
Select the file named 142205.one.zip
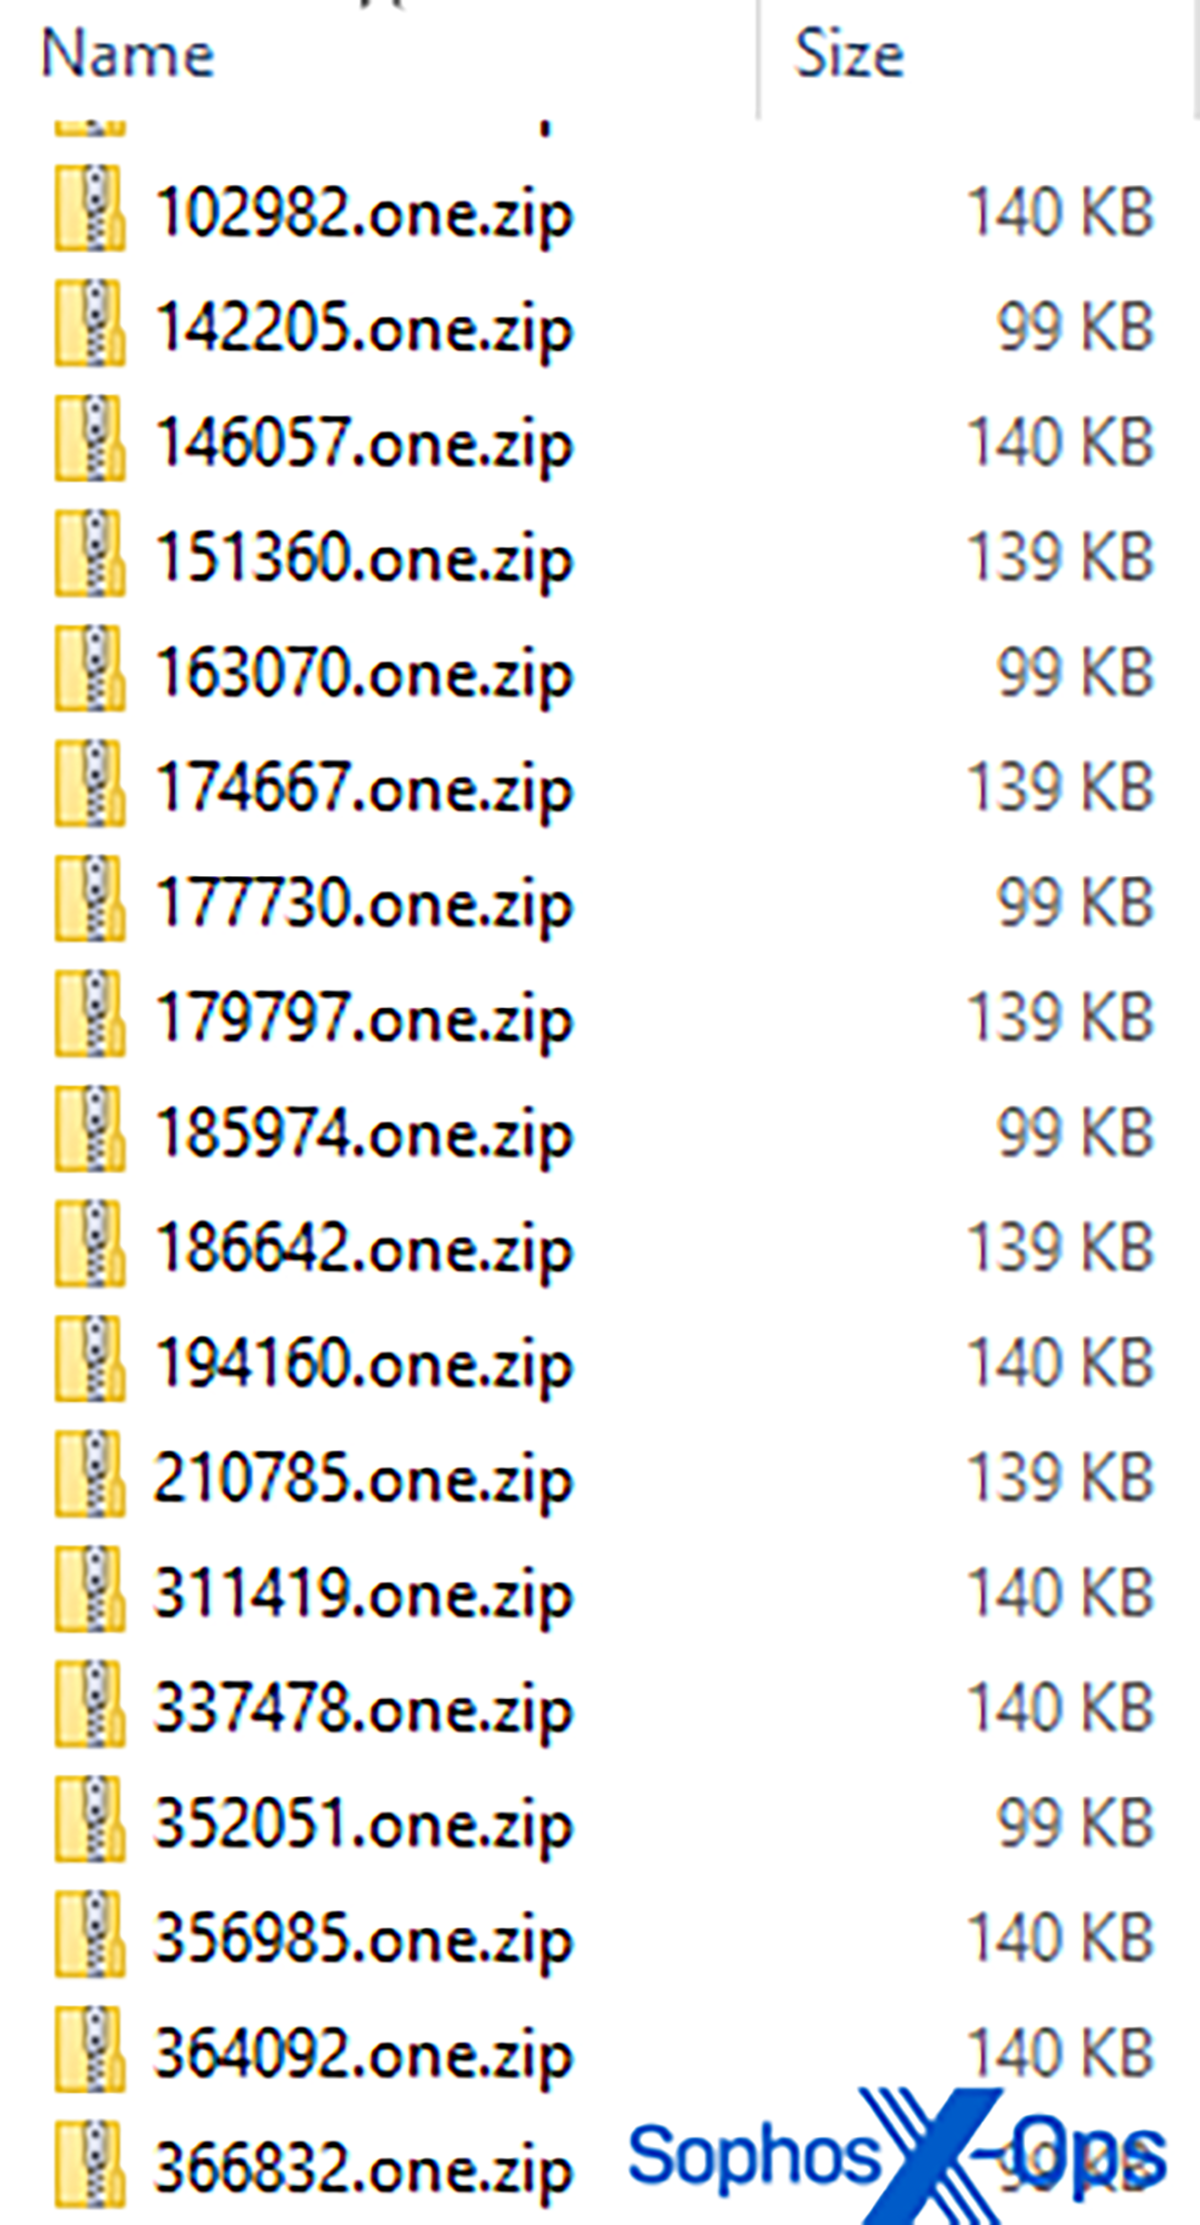tap(364, 331)
